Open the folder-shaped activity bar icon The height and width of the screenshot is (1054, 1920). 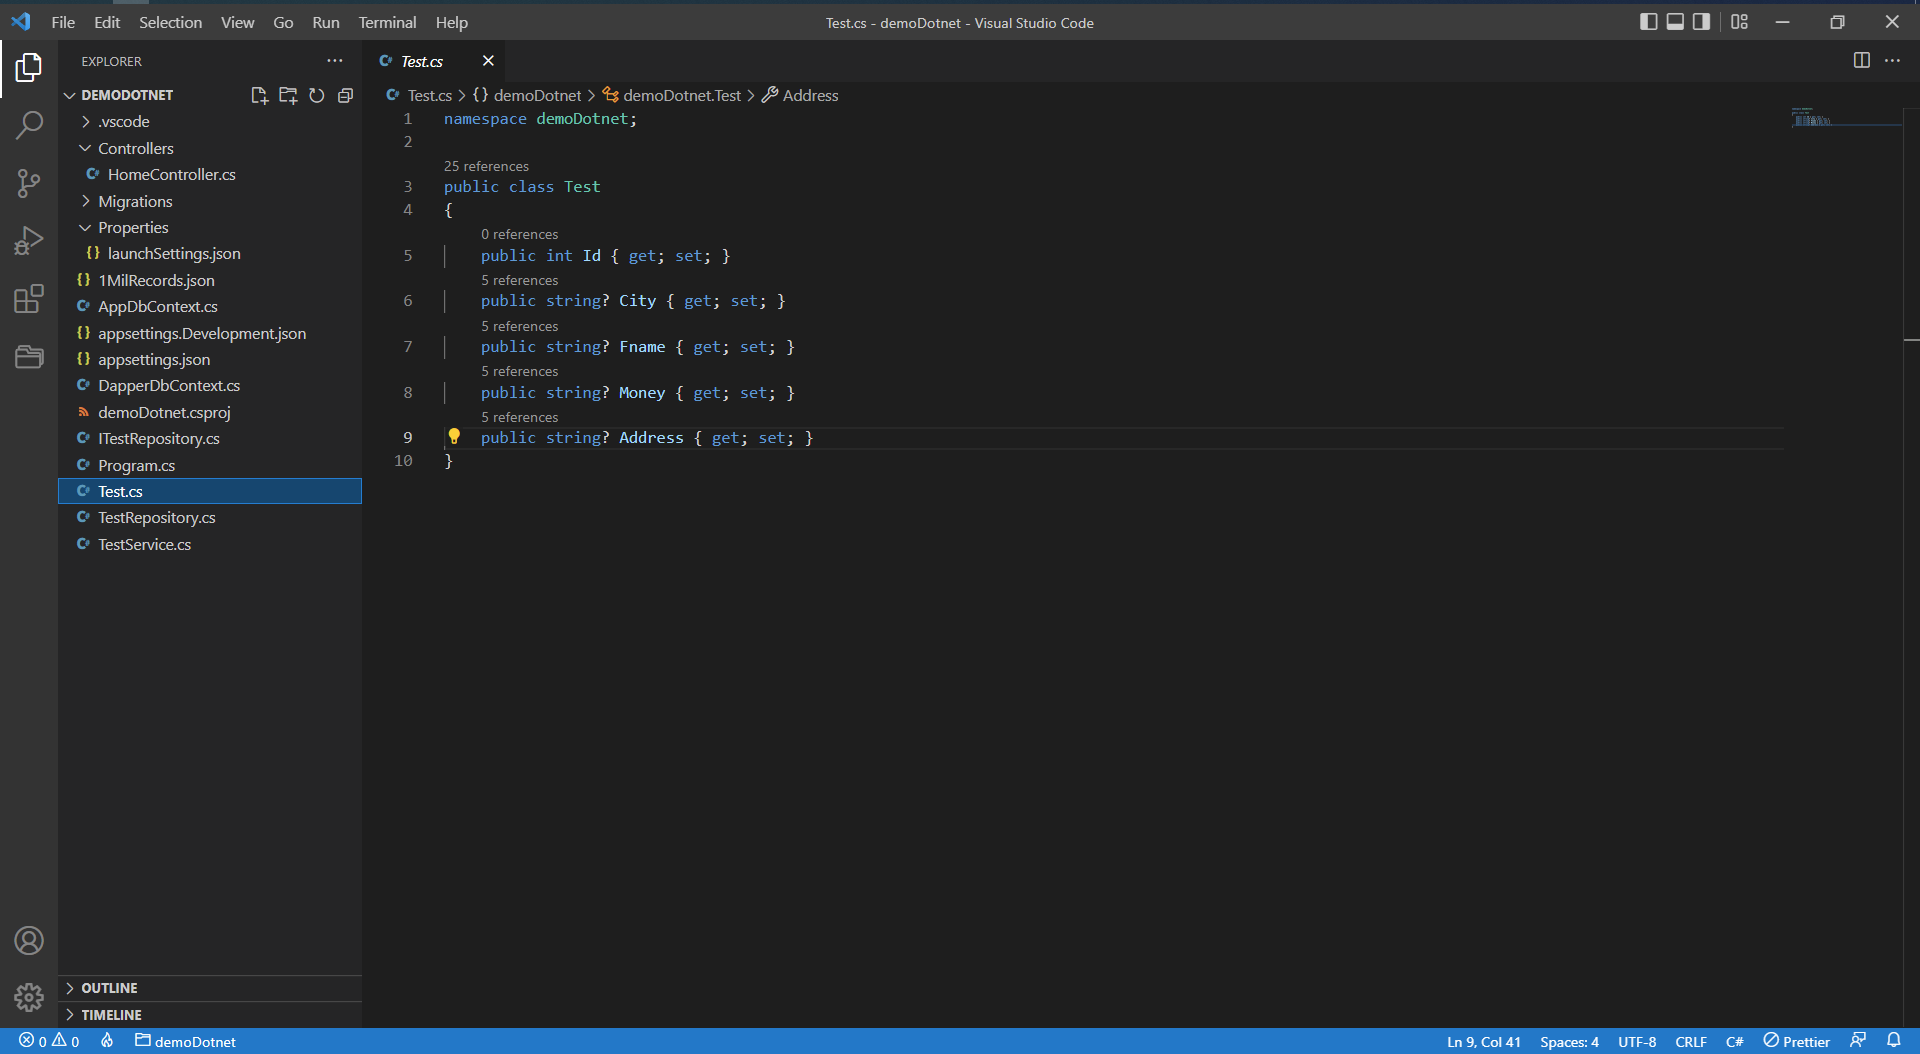pyautogui.click(x=29, y=356)
